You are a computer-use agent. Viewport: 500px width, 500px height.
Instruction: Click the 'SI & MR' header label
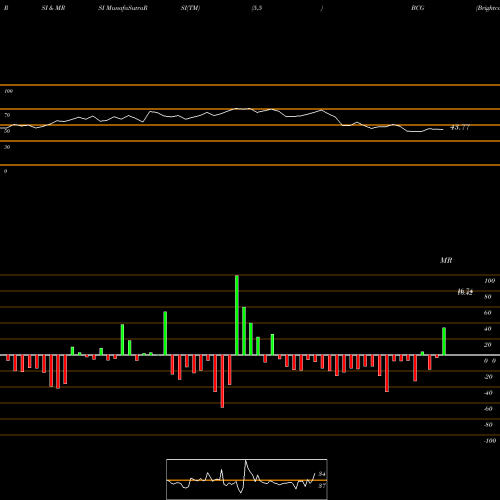[x=53, y=8]
